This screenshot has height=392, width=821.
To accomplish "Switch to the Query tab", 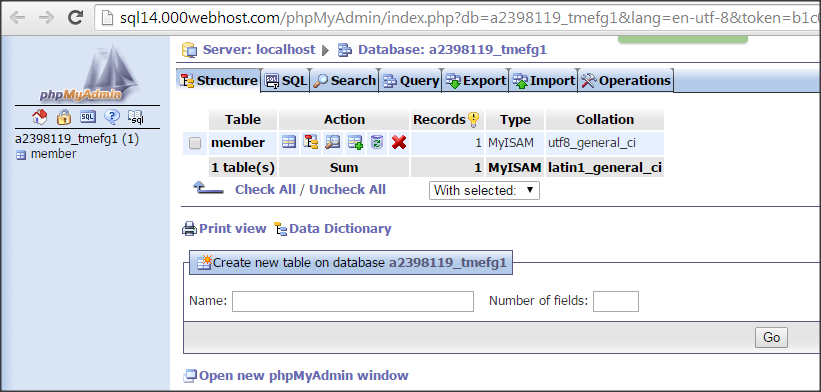I will pyautogui.click(x=410, y=81).
